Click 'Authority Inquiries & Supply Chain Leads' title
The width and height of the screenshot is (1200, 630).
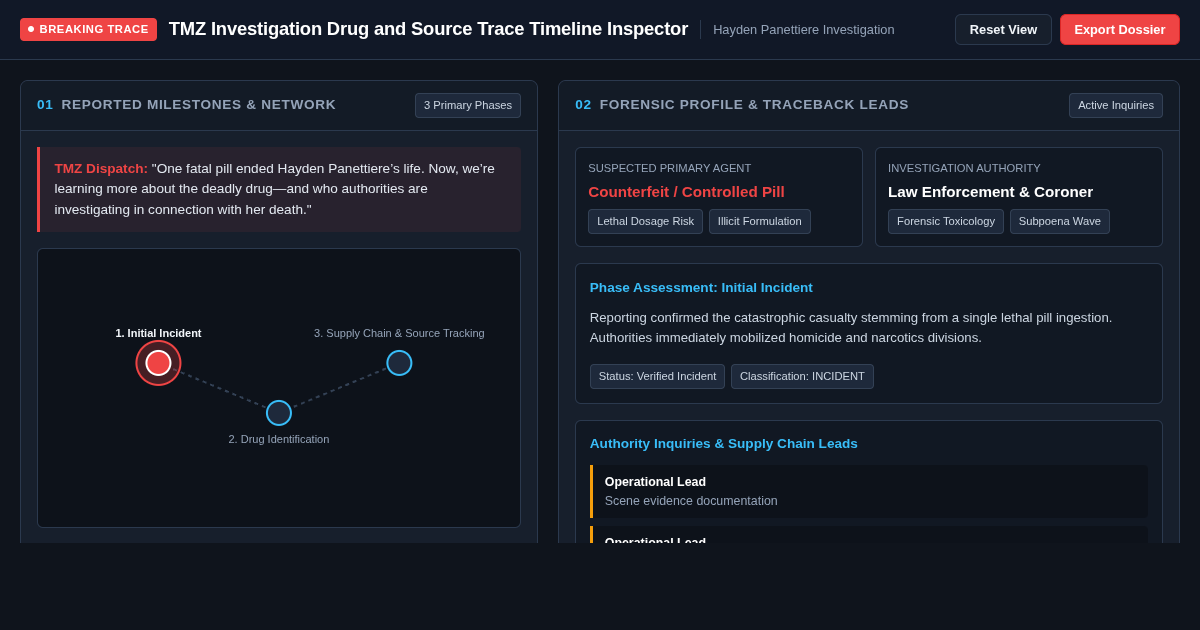point(724,443)
